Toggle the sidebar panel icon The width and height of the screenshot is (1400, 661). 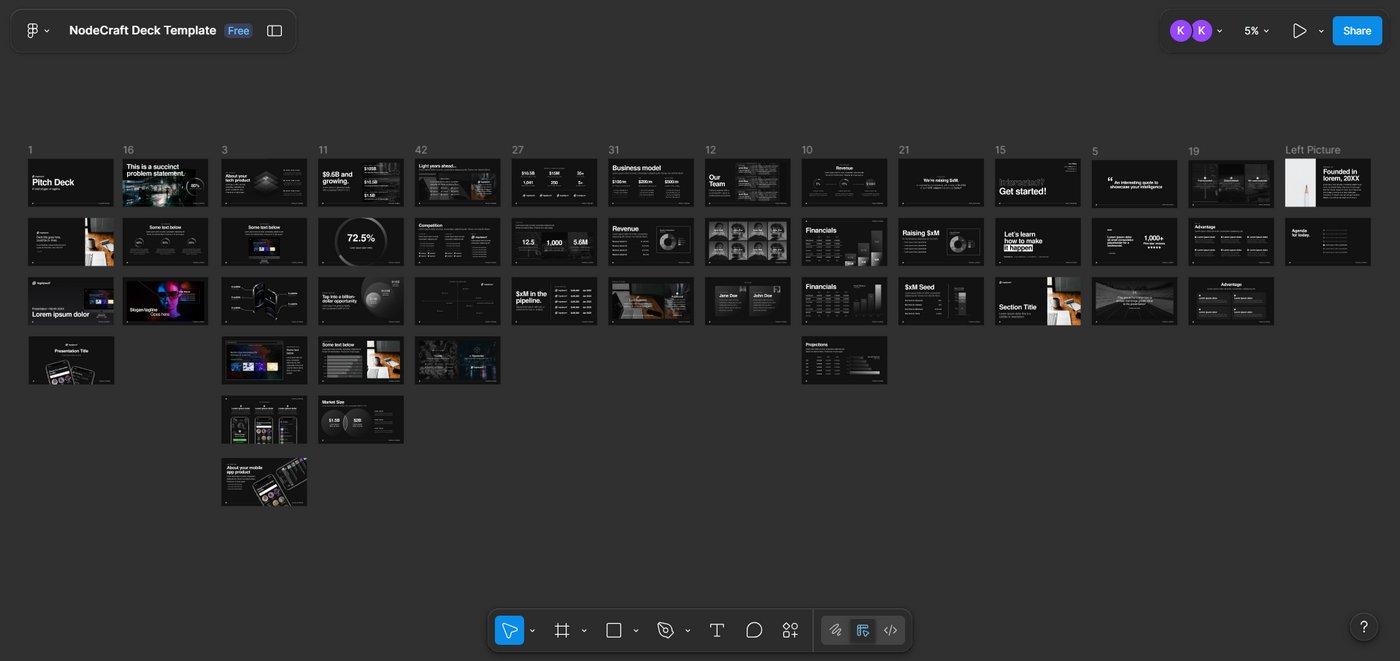tap(274, 31)
